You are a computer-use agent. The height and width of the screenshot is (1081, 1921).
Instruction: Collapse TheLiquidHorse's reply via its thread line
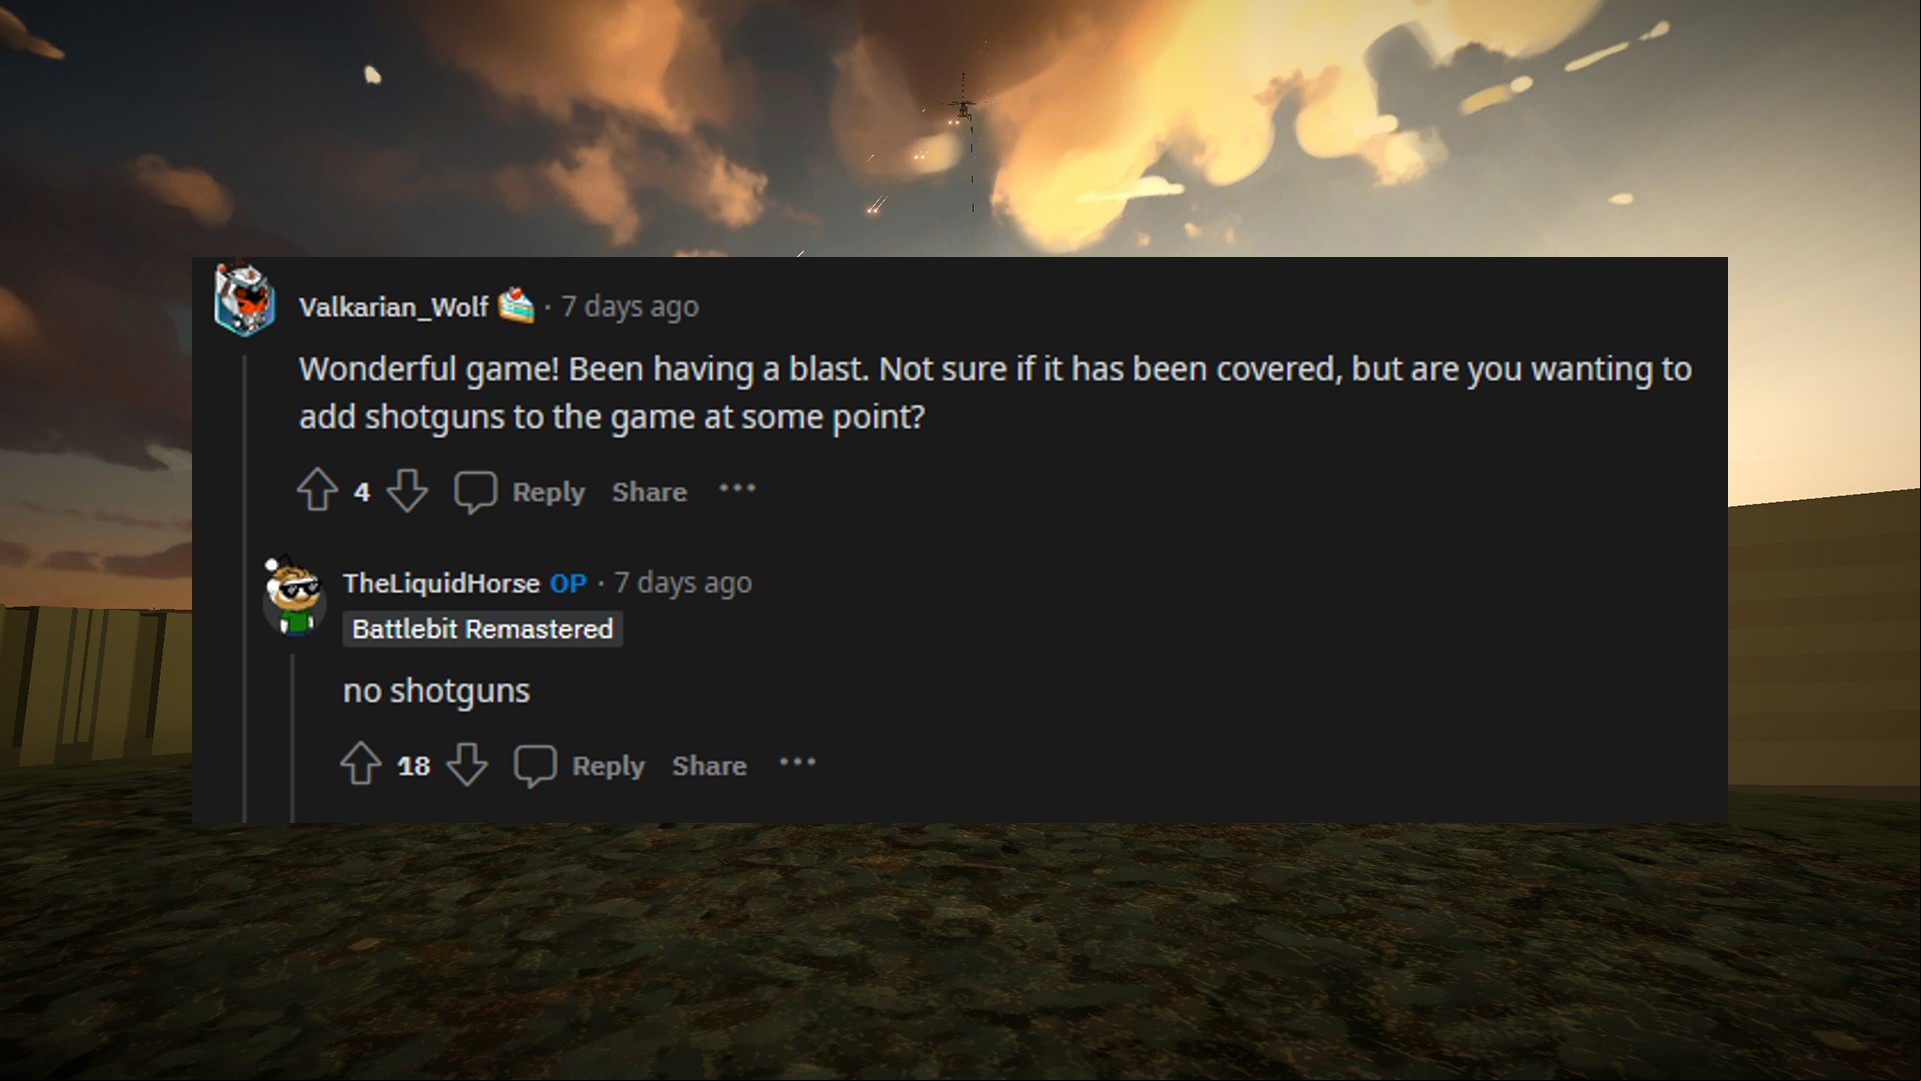point(293,740)
